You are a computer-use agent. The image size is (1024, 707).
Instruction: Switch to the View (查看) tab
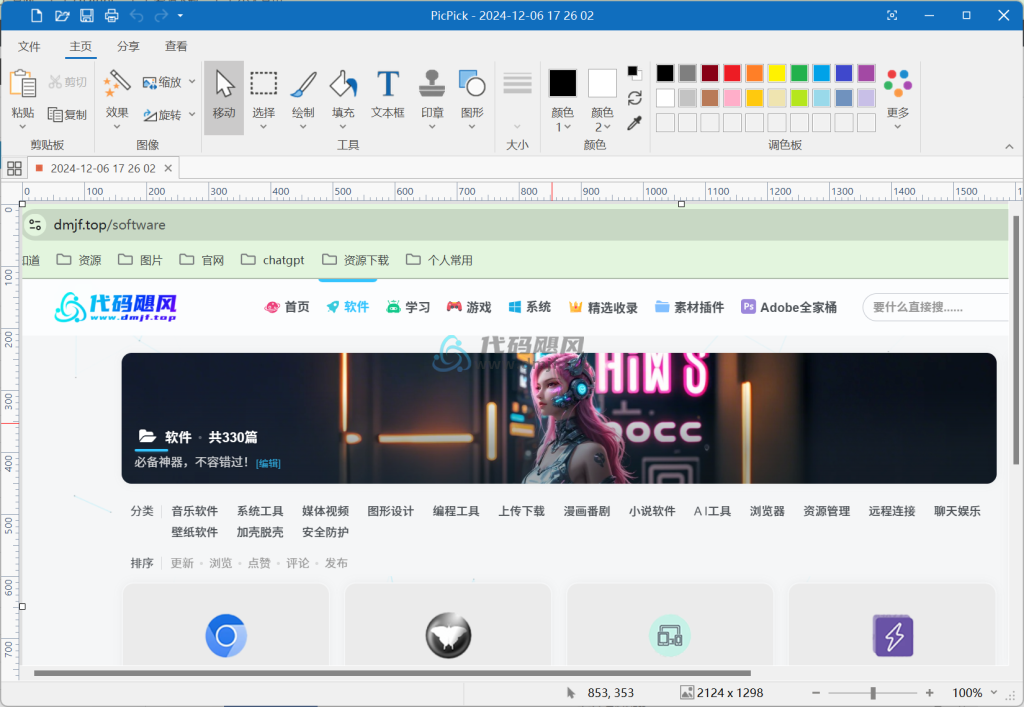(x=176, y=46)
